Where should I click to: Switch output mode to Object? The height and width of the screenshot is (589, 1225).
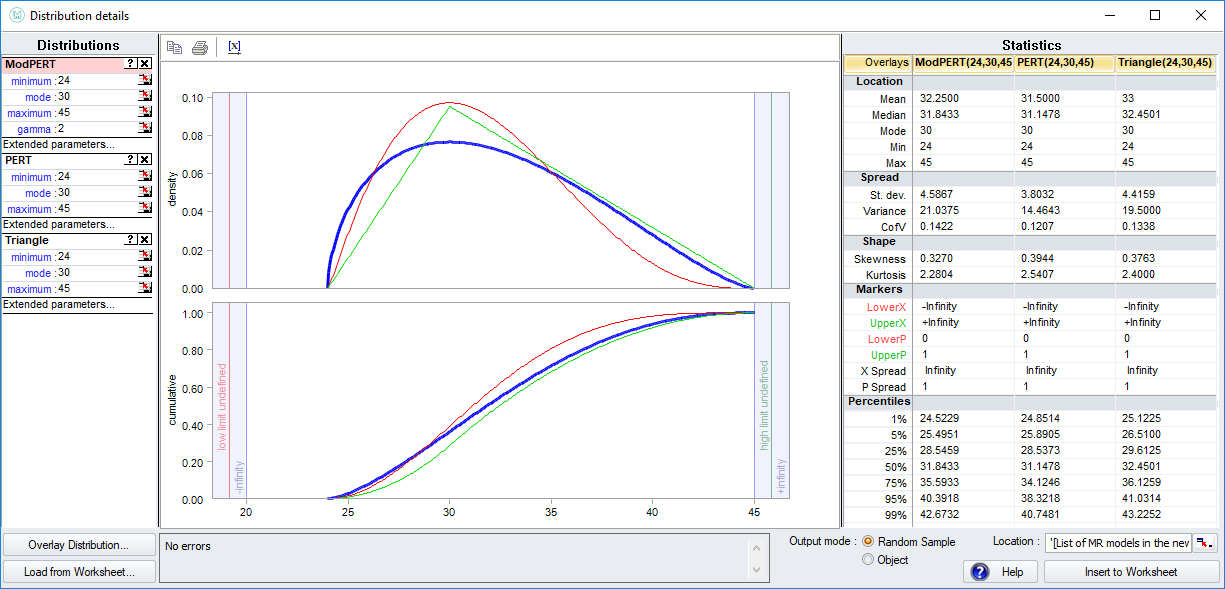868,559
